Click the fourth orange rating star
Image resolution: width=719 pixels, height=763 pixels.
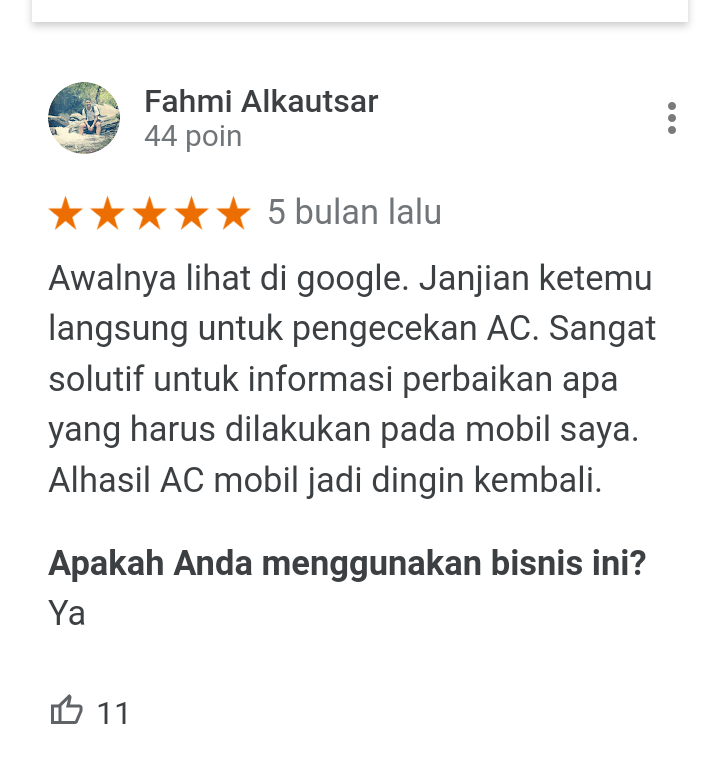click(x=192, y=213)
